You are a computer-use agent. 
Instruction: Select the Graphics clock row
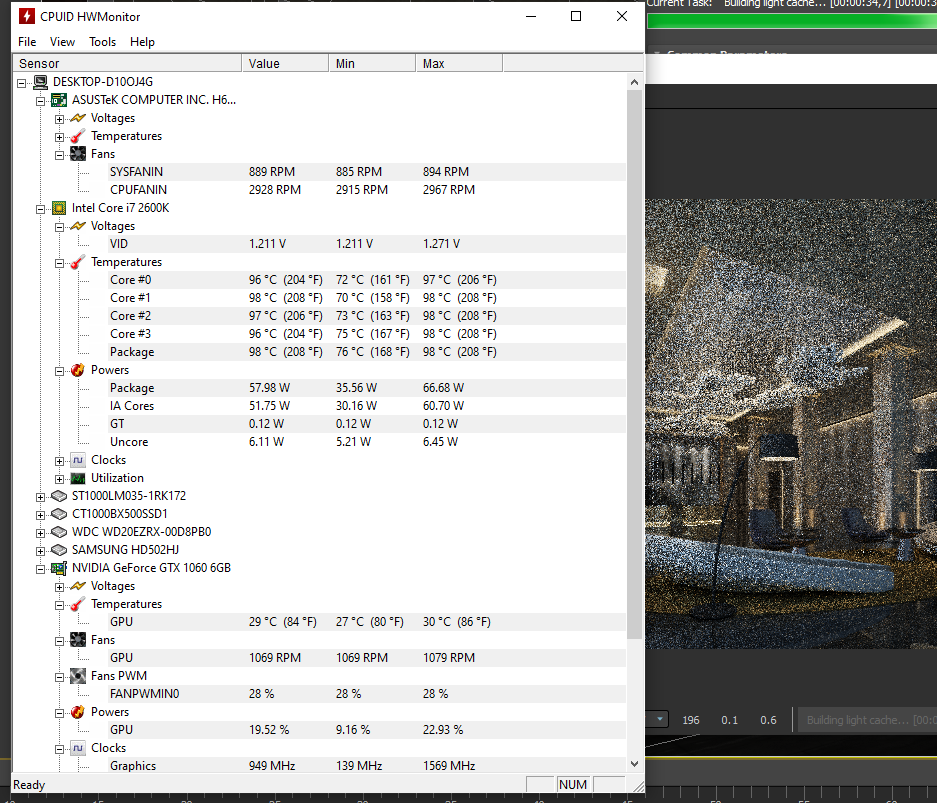(x=368, y=766)
